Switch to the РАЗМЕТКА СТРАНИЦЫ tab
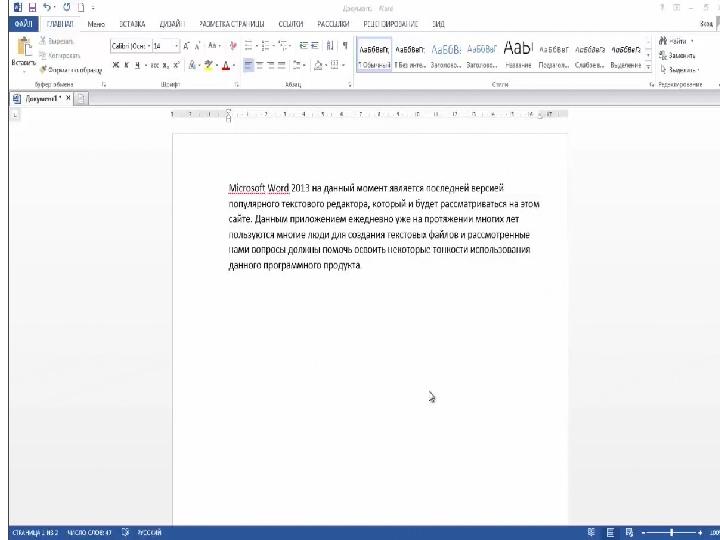The image size is (720, 540). point(232,24)
